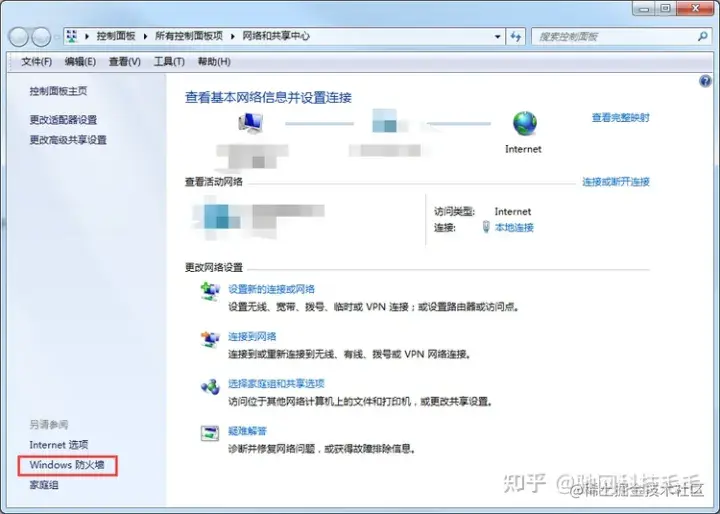Screen dimensions: 720x514
Task: Expand the arrow before 控制面板 in breadcrumb
Action: 87,36
